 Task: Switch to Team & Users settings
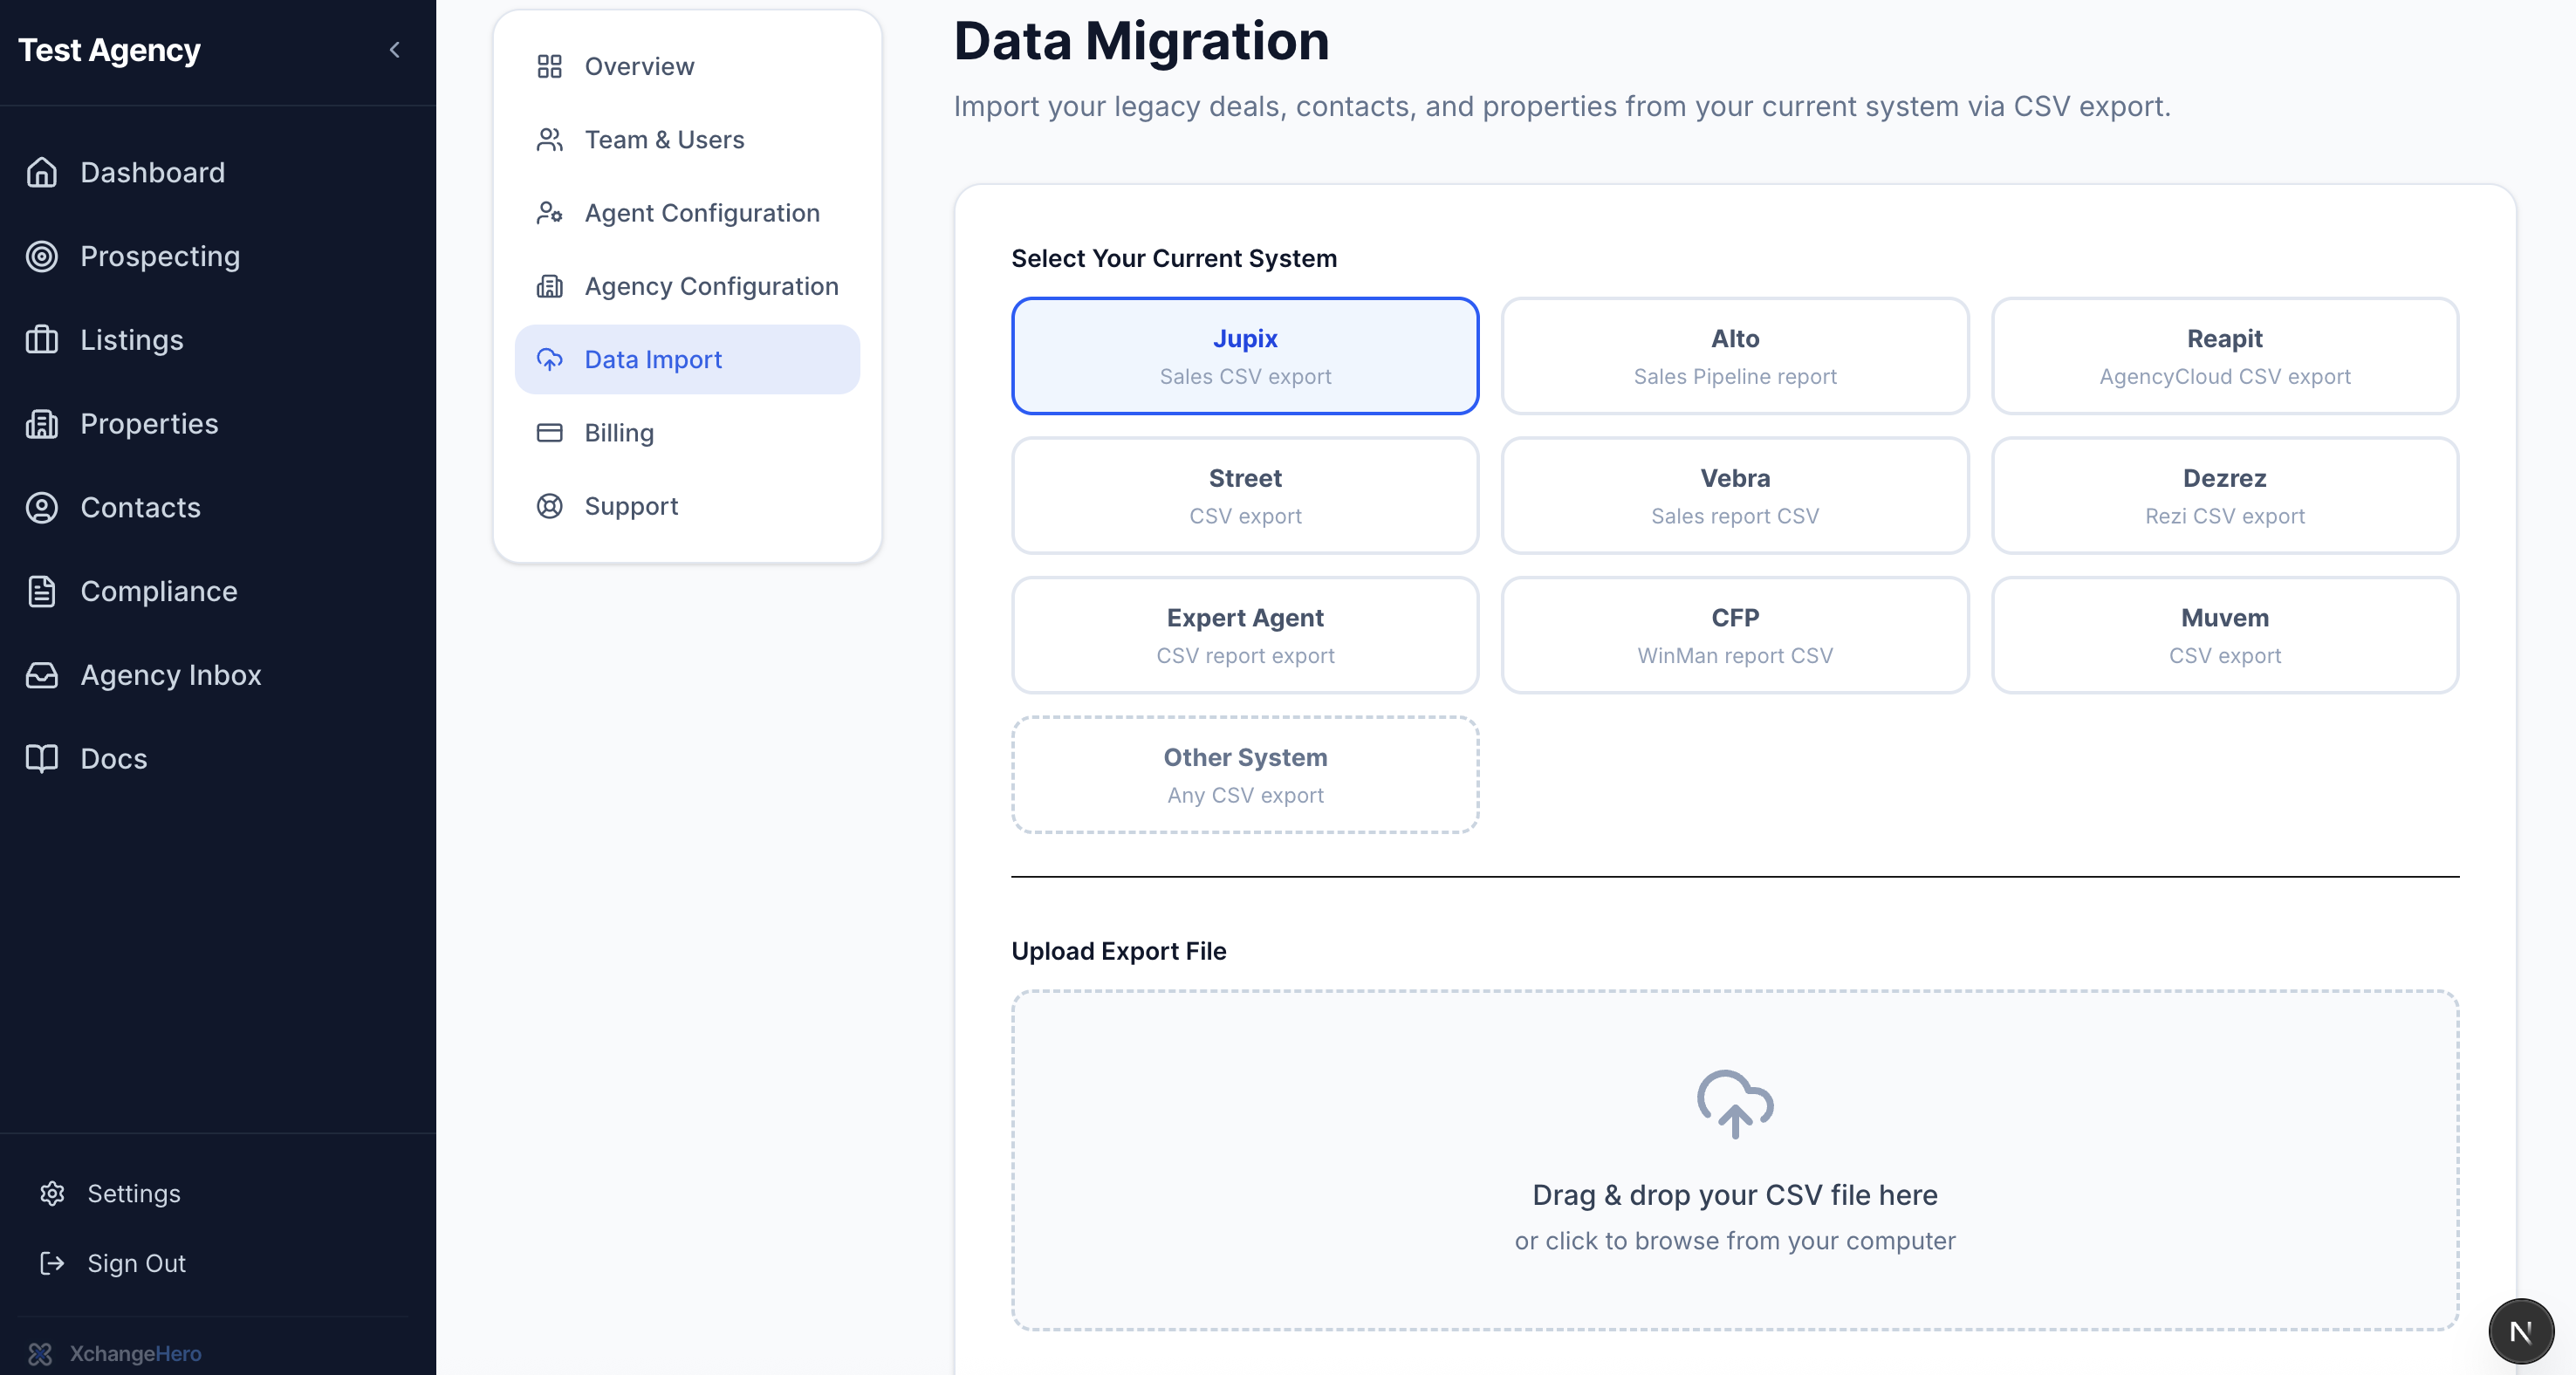pyautogui.click(x=664, y=140)
